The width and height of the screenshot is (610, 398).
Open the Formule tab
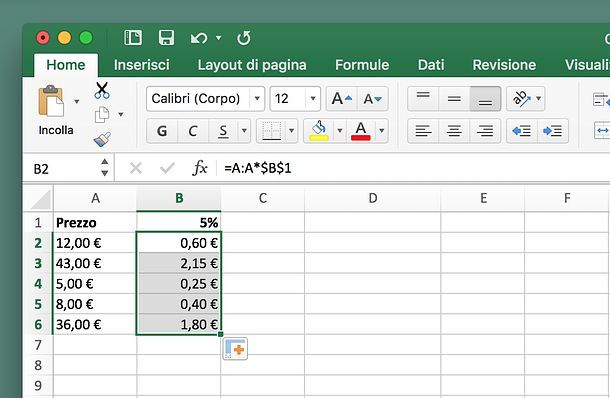(362, 65)
